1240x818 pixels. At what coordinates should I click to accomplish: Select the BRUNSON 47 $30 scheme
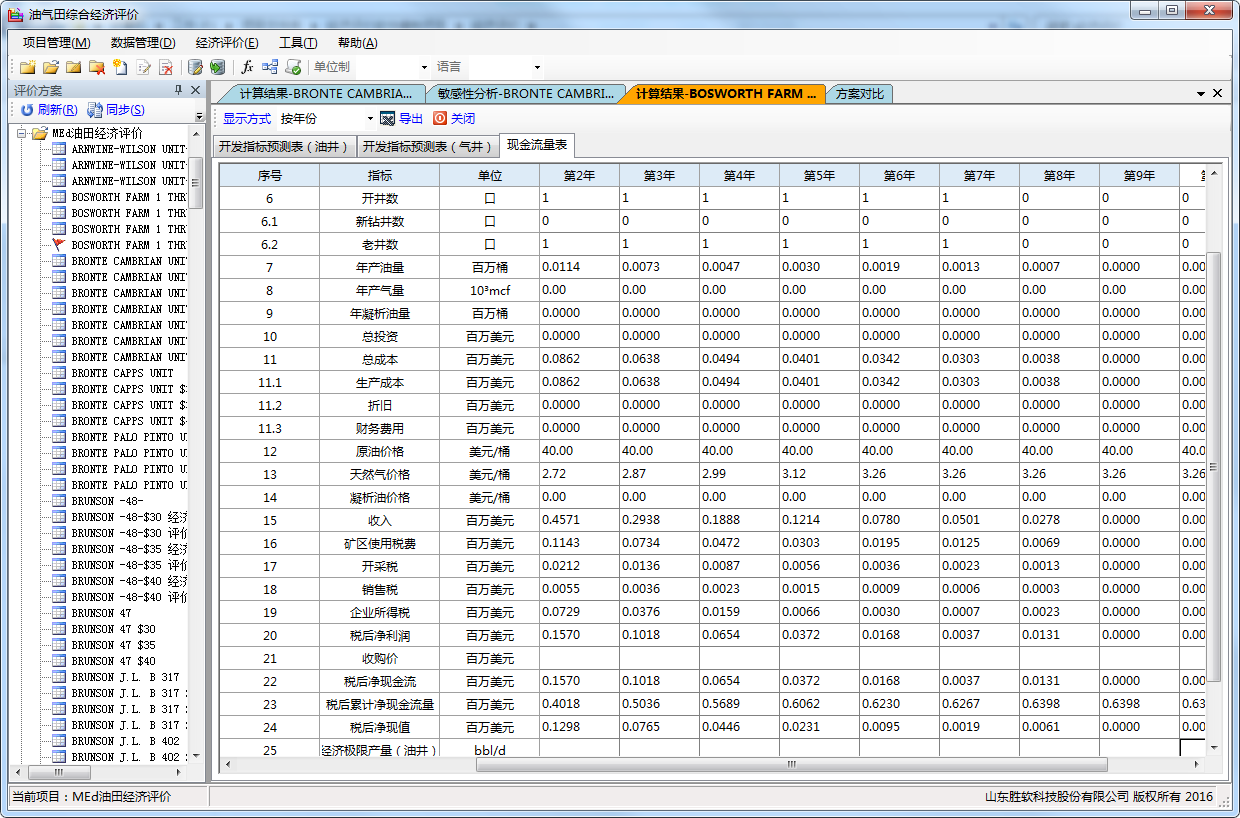point(113,629)
